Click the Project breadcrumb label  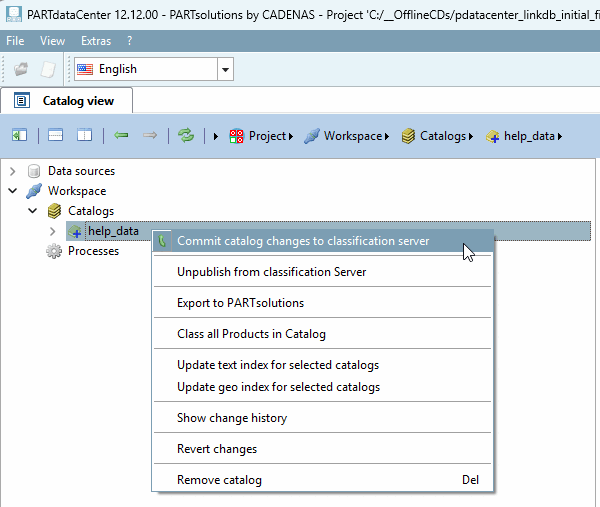click(267, 136)
